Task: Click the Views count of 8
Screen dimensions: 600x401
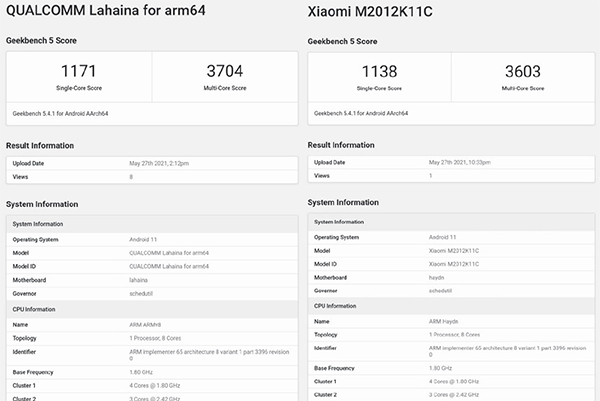Action: [x=131, y=176]
